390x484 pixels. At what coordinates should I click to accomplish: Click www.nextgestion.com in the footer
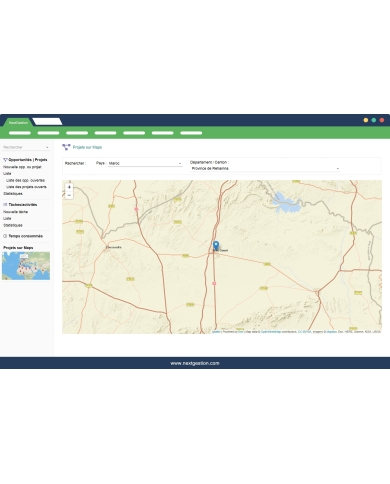(x=195, y=363)
